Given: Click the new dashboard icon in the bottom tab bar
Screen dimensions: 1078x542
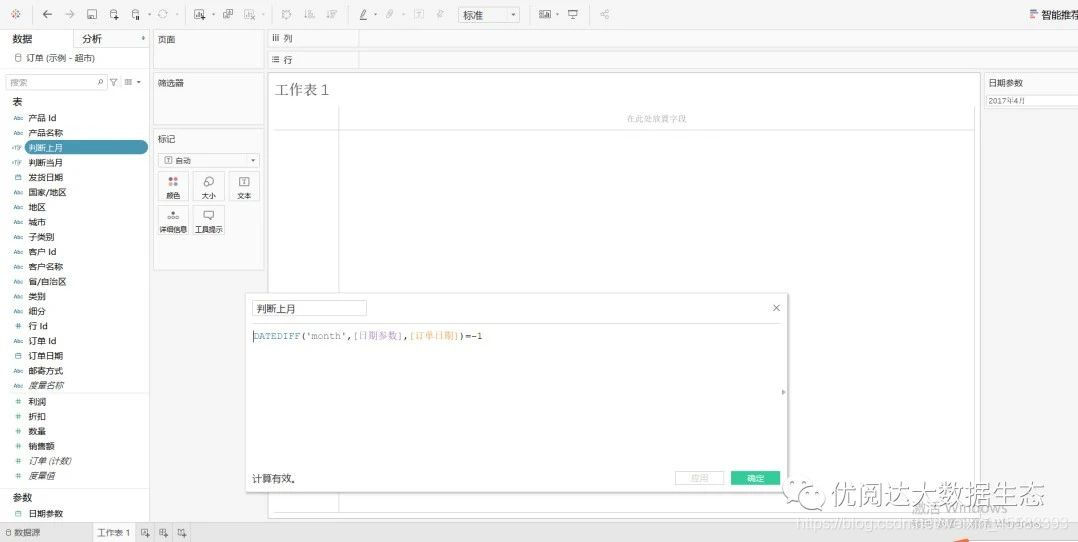Looking at the screenshot, I should (x=164, y=532).
